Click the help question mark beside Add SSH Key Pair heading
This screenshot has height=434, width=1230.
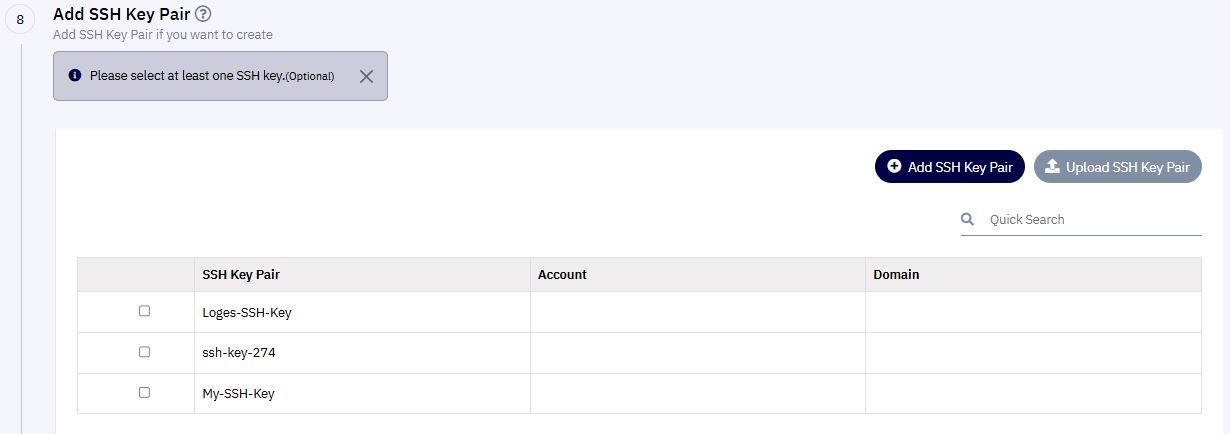(203, 14)
